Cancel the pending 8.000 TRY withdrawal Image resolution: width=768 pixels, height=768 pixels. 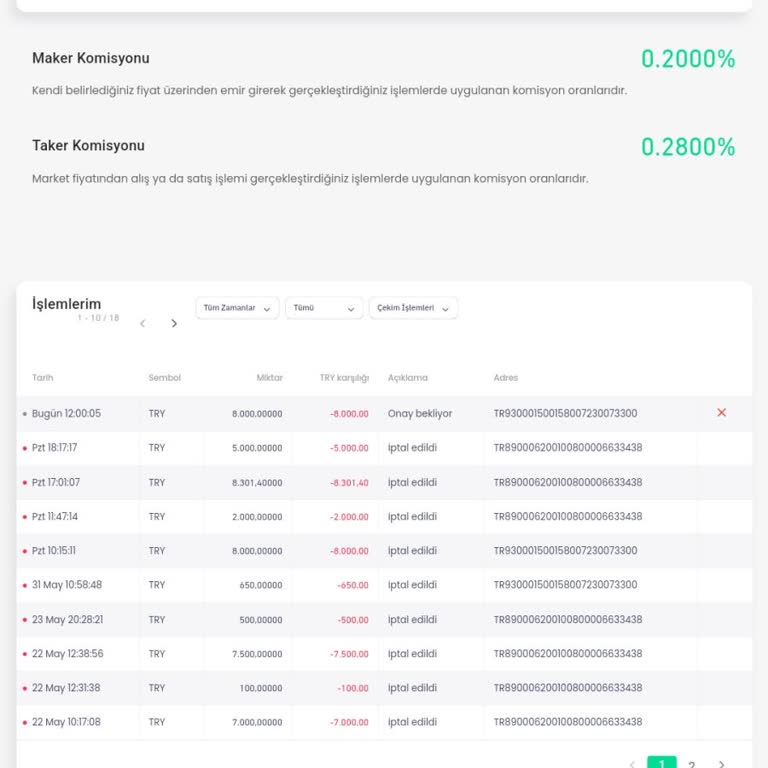coord(721,412)
